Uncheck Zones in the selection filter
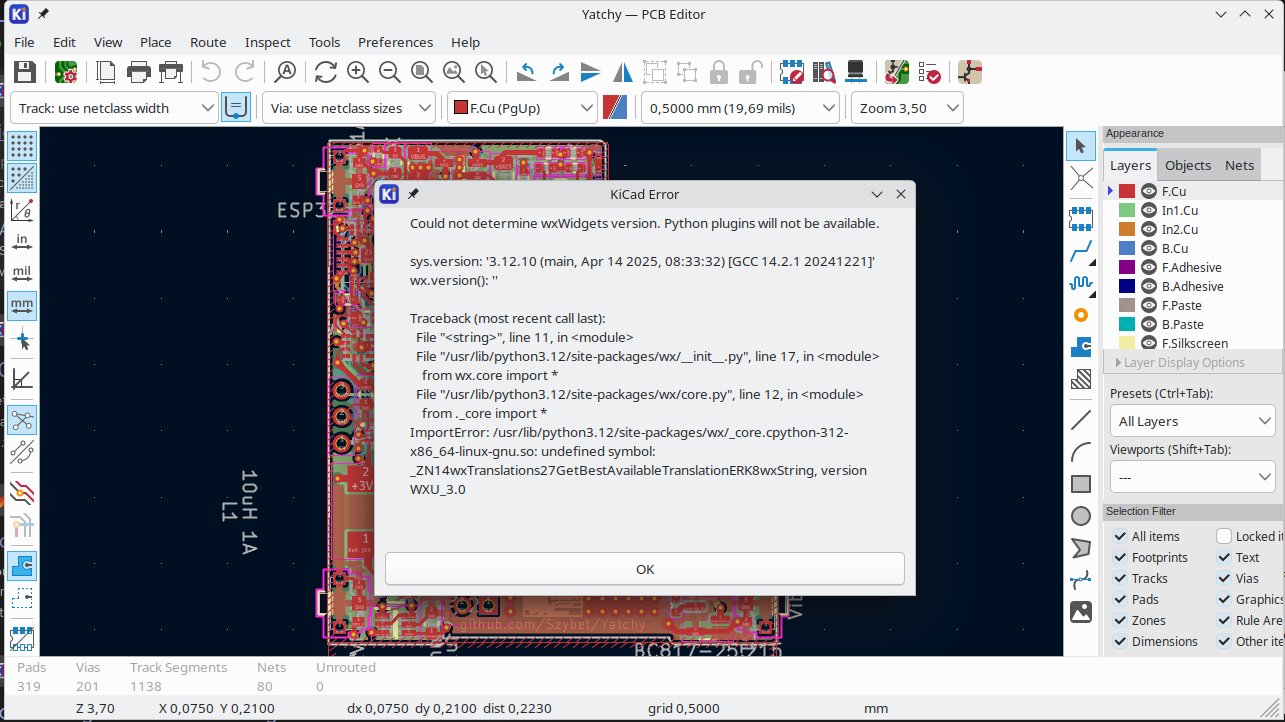Image resolution: width=1285 pixels, height=722 pixels. click(x=1119, y=620)
